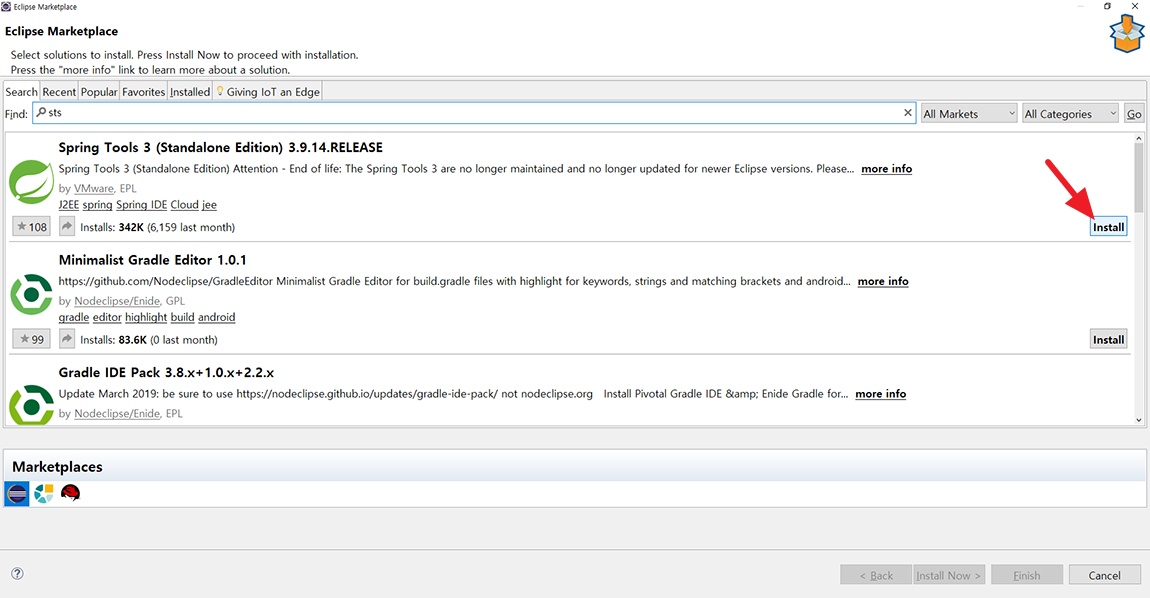Click the Spring IDE tag
The height and width of the screenshot is (598, 1150).
pos(142,205)
